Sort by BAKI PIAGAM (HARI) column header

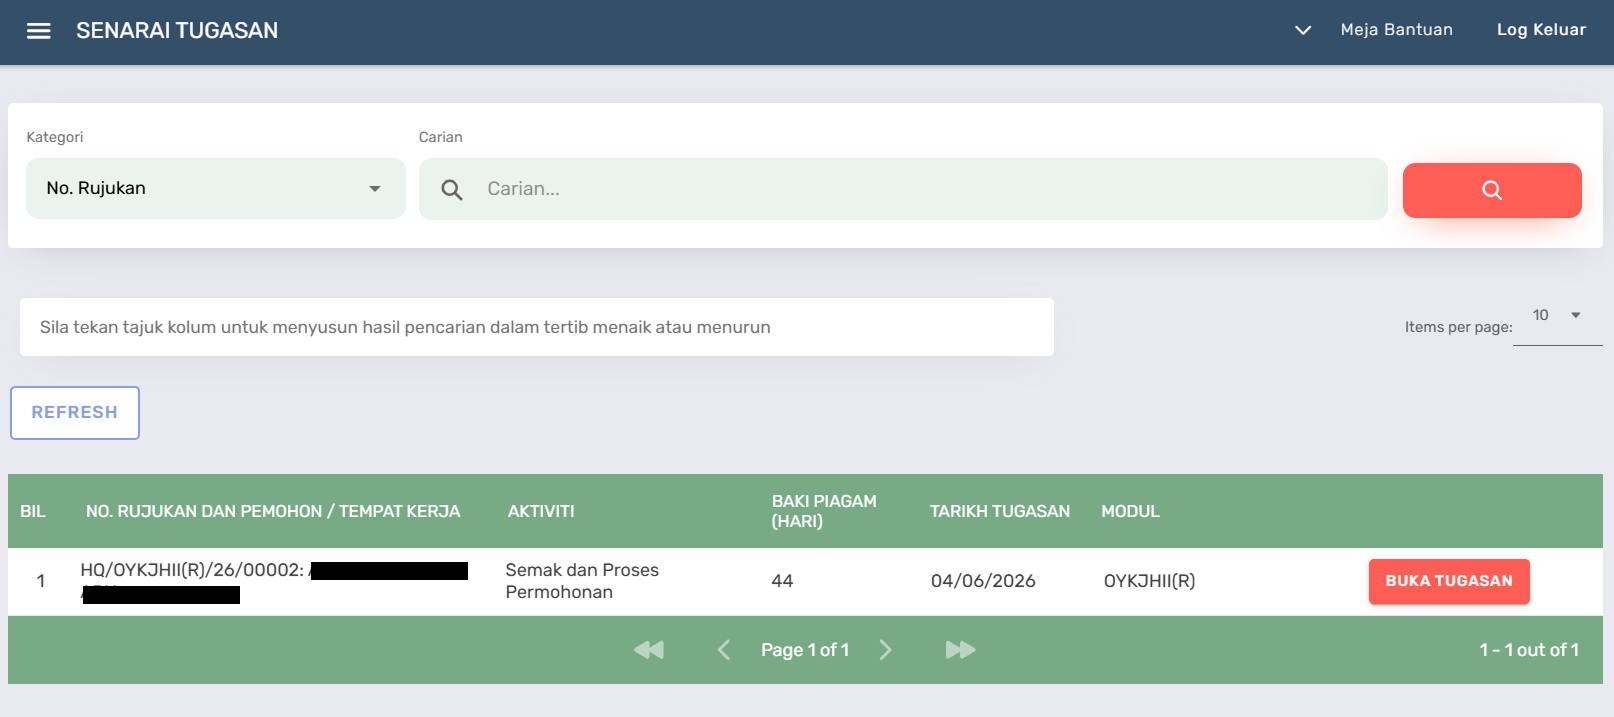(824, 511)
